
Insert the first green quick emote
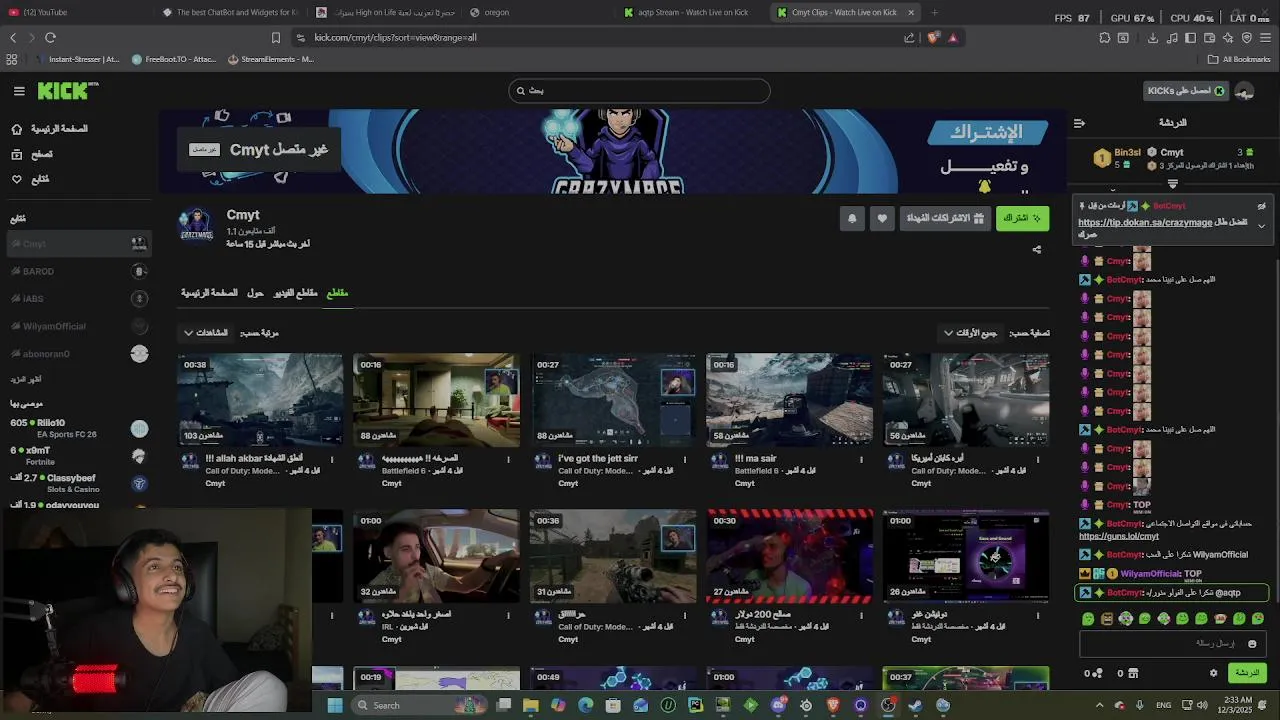pos(1088,619)
